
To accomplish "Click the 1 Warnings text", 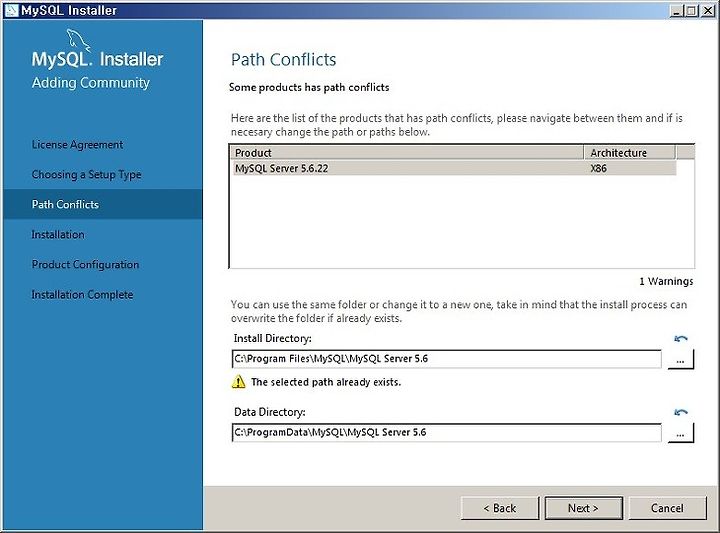I will coord(666,281).
